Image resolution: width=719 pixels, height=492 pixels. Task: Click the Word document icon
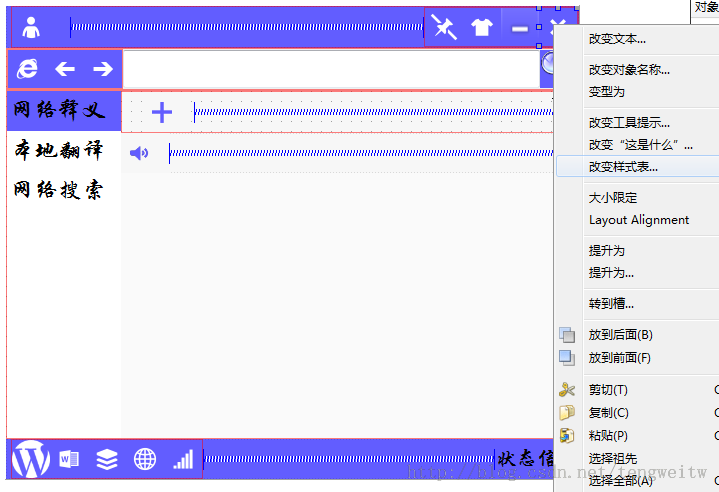coord(69,459)
